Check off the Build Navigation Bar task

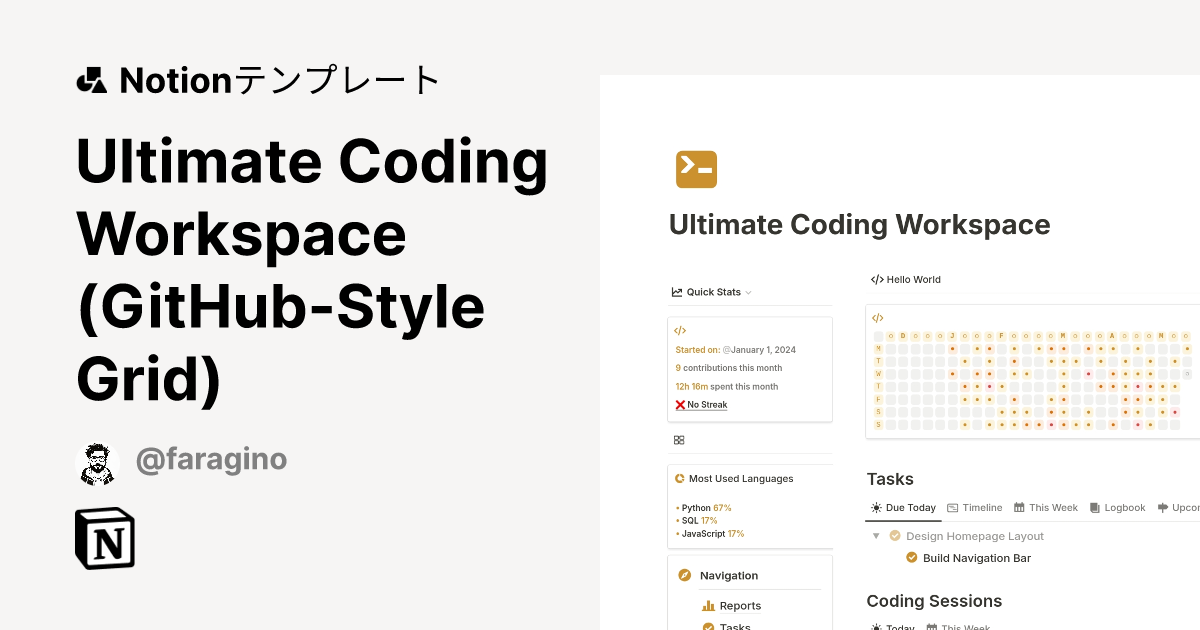pos(911,557)
